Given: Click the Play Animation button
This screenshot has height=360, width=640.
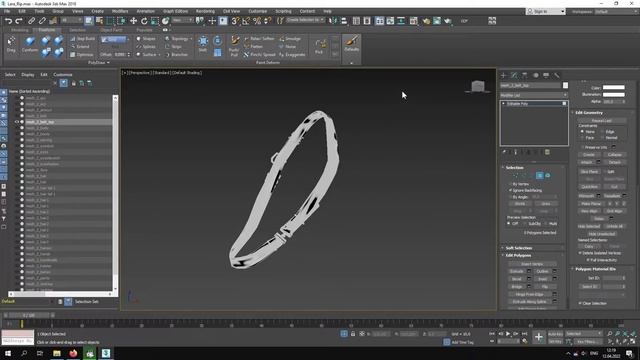Looking at the screenshot, I should [508, 334].
